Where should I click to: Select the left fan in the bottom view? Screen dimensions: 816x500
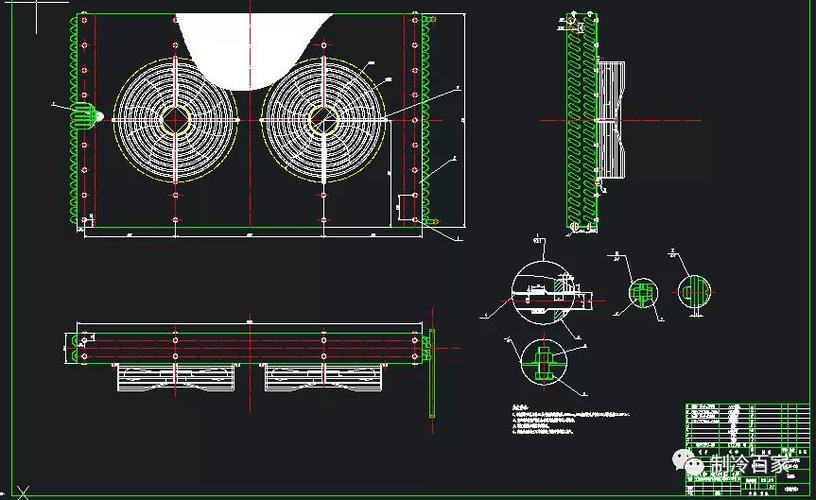176,377
